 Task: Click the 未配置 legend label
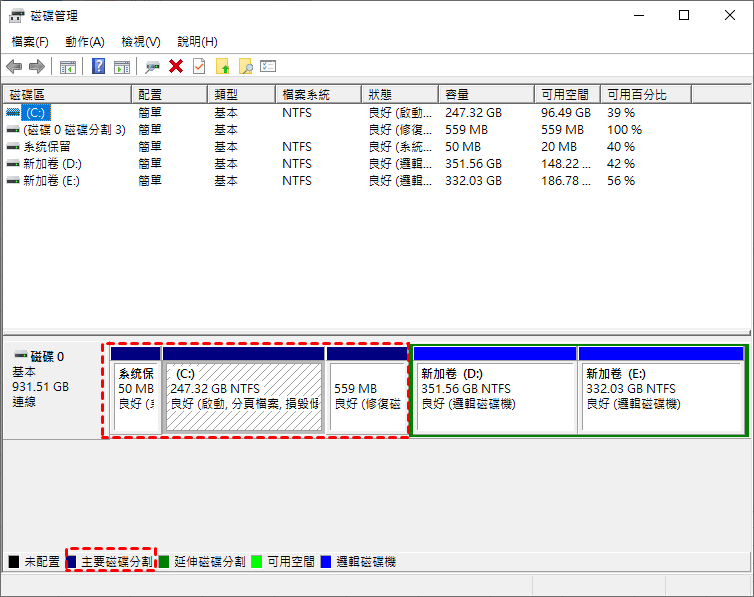42,561
